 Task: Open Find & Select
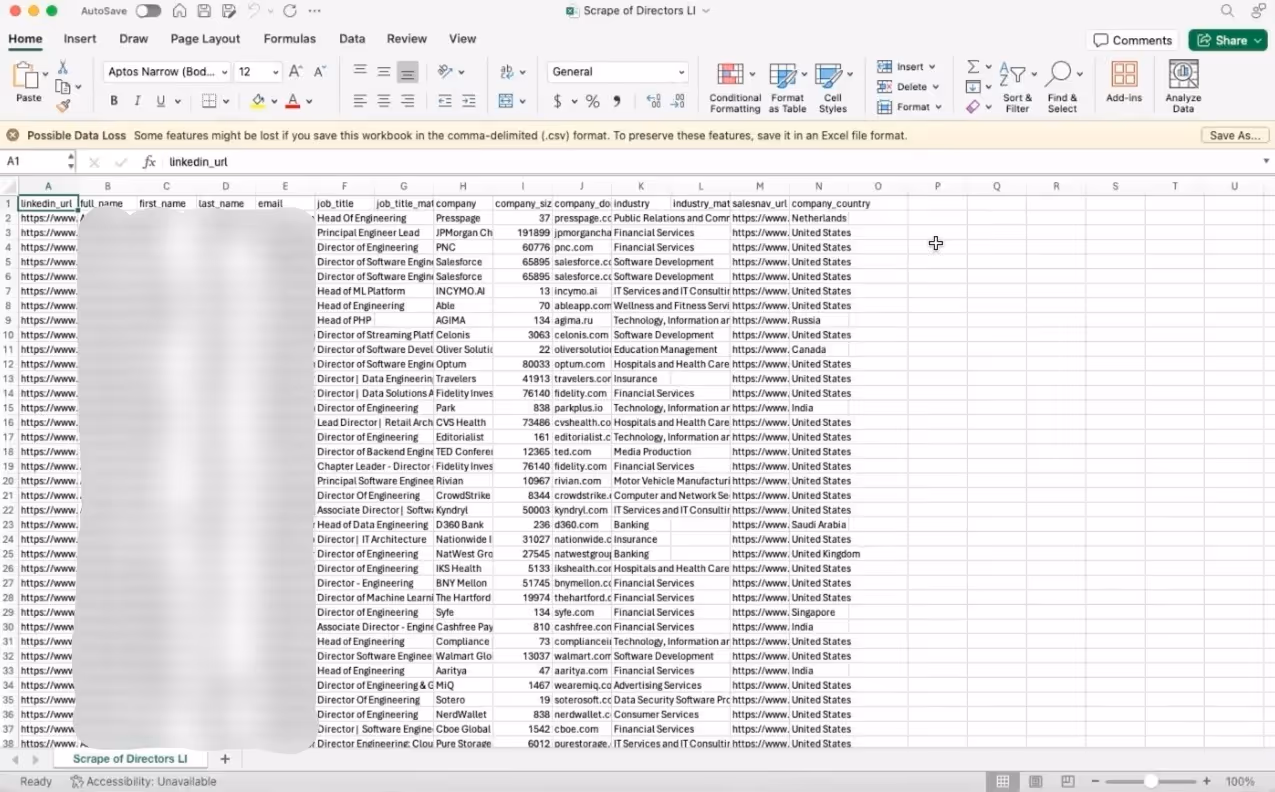(x=1062, y=88)
